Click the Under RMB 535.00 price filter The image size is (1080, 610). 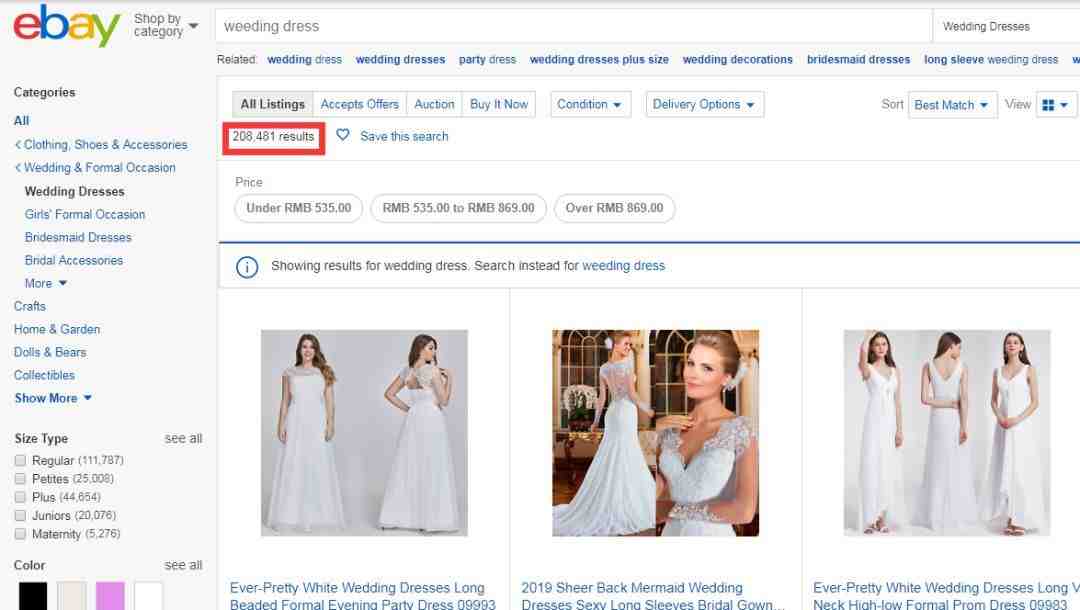point(298,208)
